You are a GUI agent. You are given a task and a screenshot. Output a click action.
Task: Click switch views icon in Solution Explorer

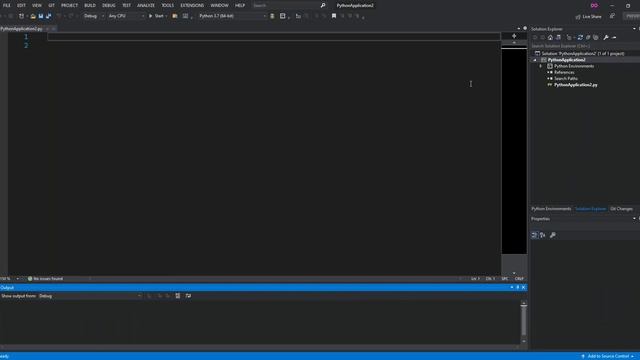click(x=558, y=38)
